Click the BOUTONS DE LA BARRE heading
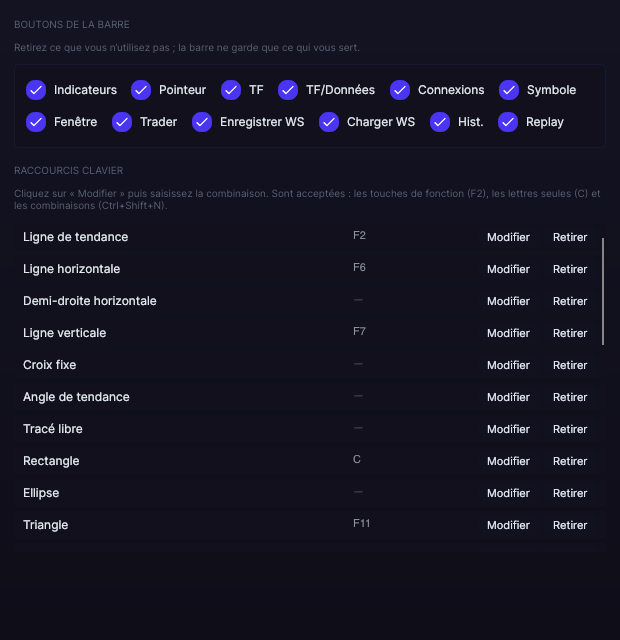 (x=72, y=24)
